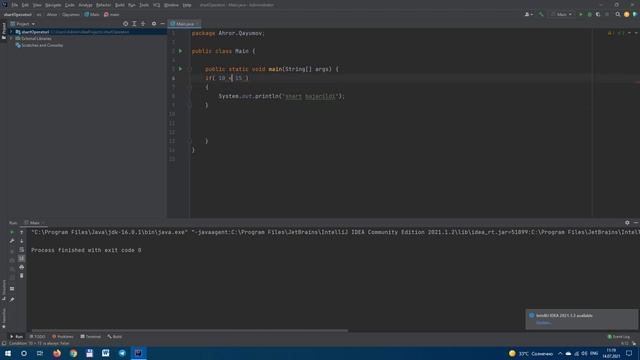Screen dimensions: 640x360
Task: Click 'Process finished with exit code 0' text
Action: tap(86, 250)
